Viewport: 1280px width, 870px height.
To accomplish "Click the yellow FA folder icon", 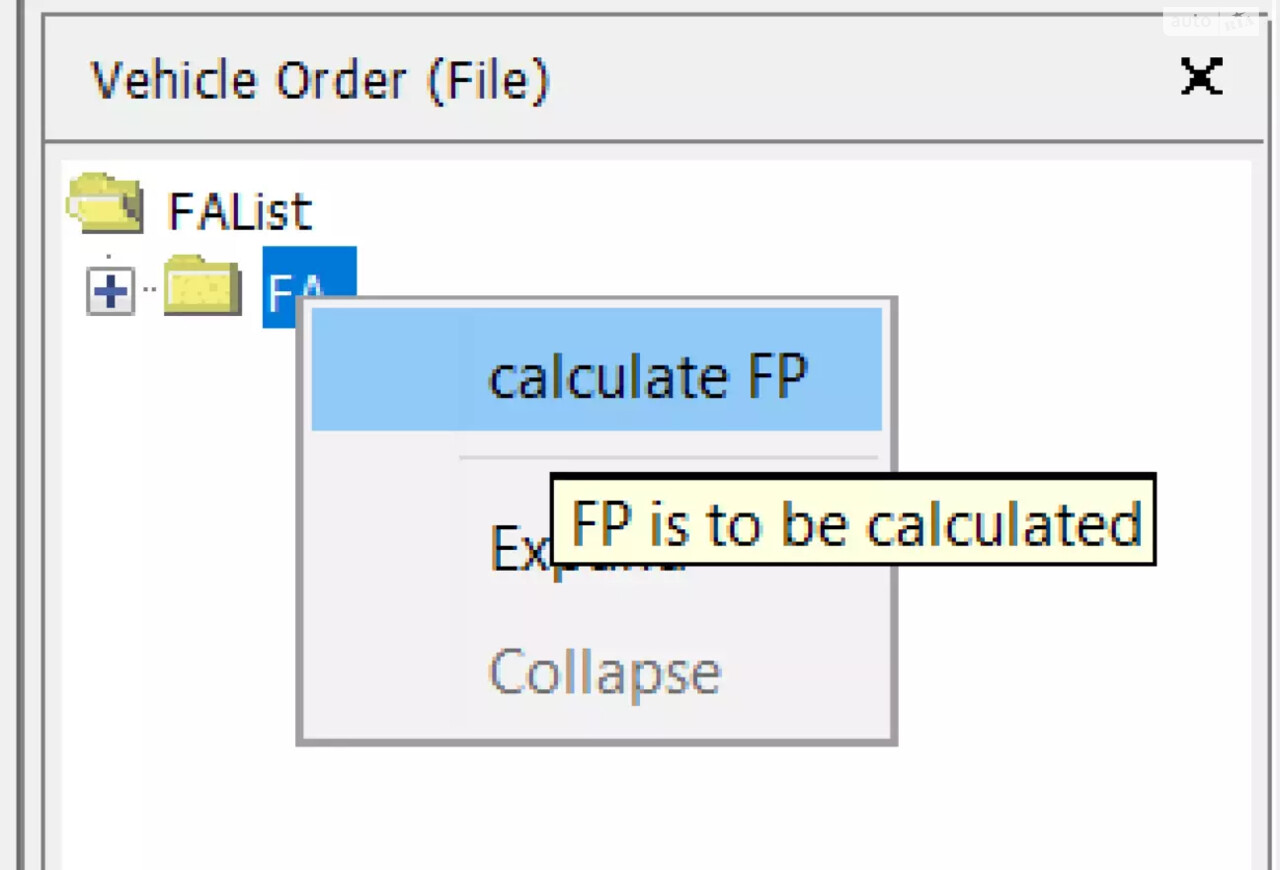I will [x=203, y=286].
